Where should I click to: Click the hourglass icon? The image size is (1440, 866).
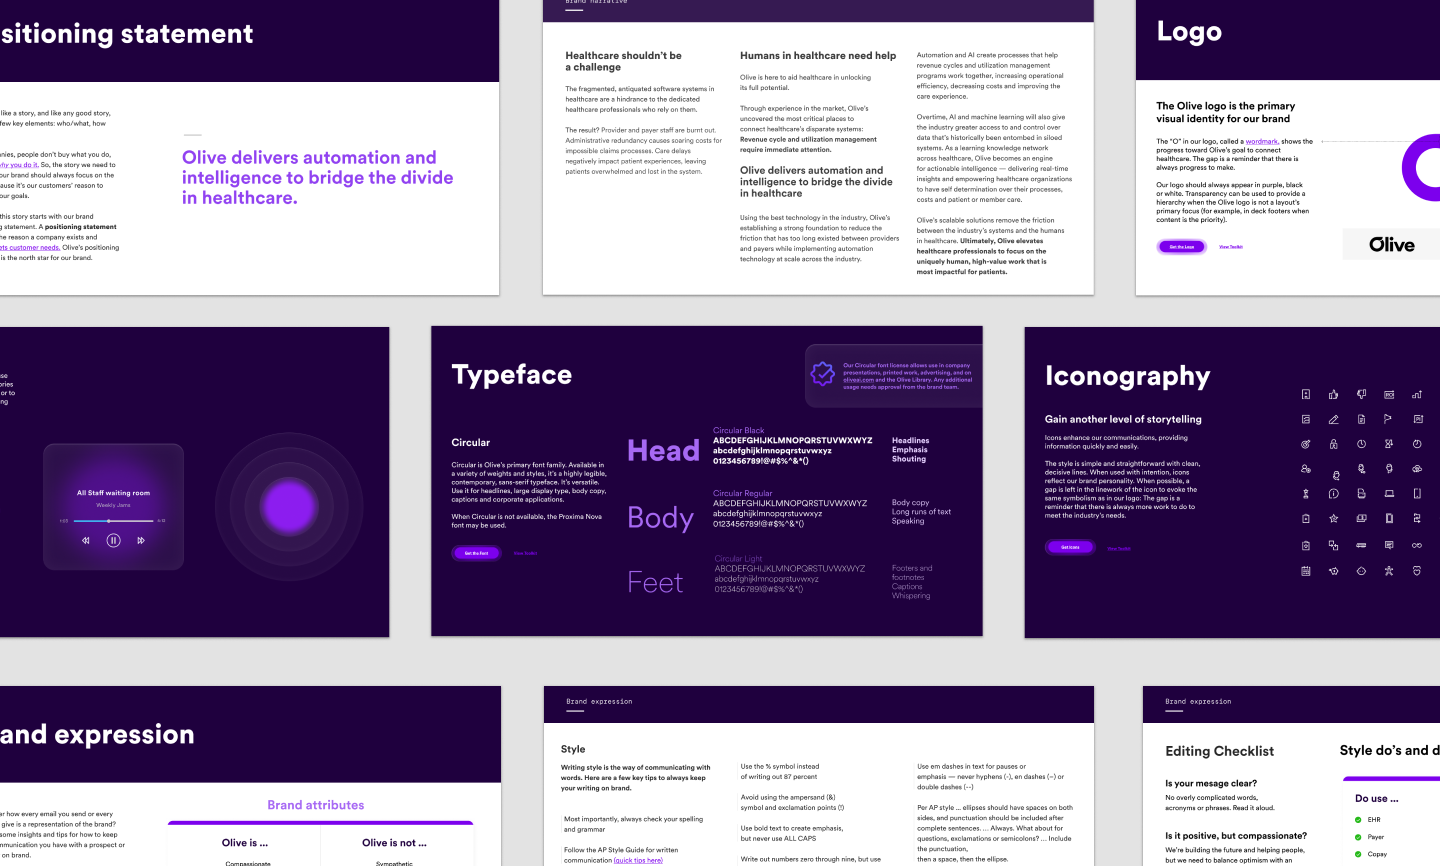tap(1389, 444)
